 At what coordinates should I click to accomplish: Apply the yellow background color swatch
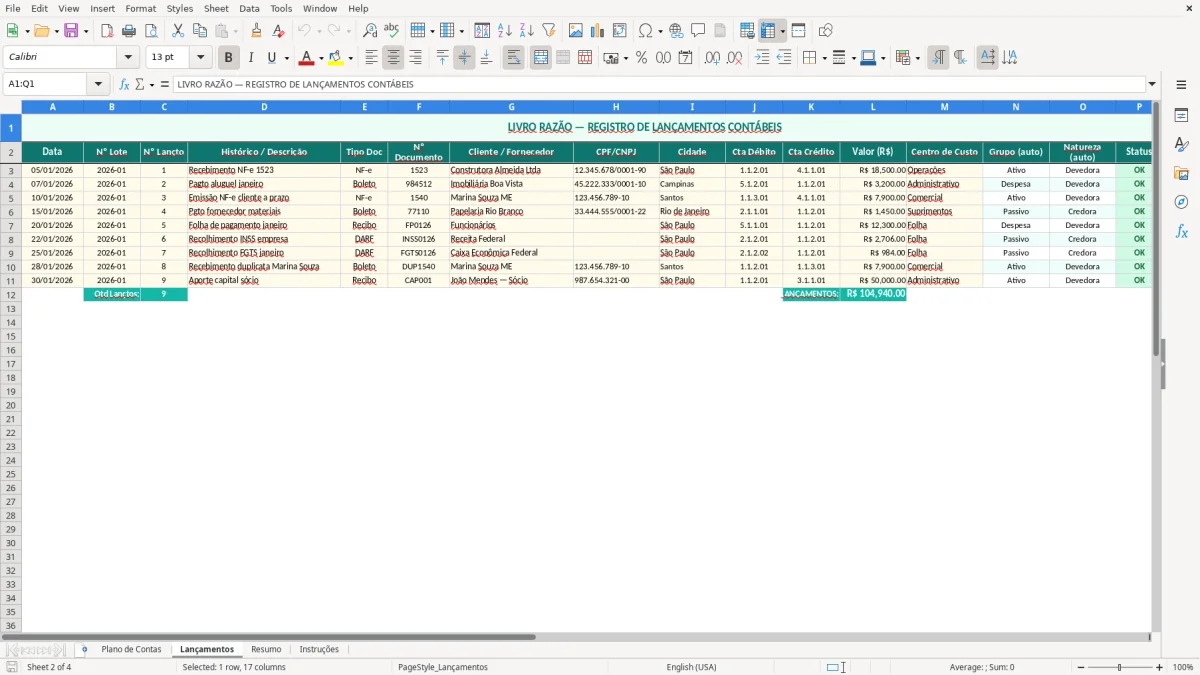[336, 58]
